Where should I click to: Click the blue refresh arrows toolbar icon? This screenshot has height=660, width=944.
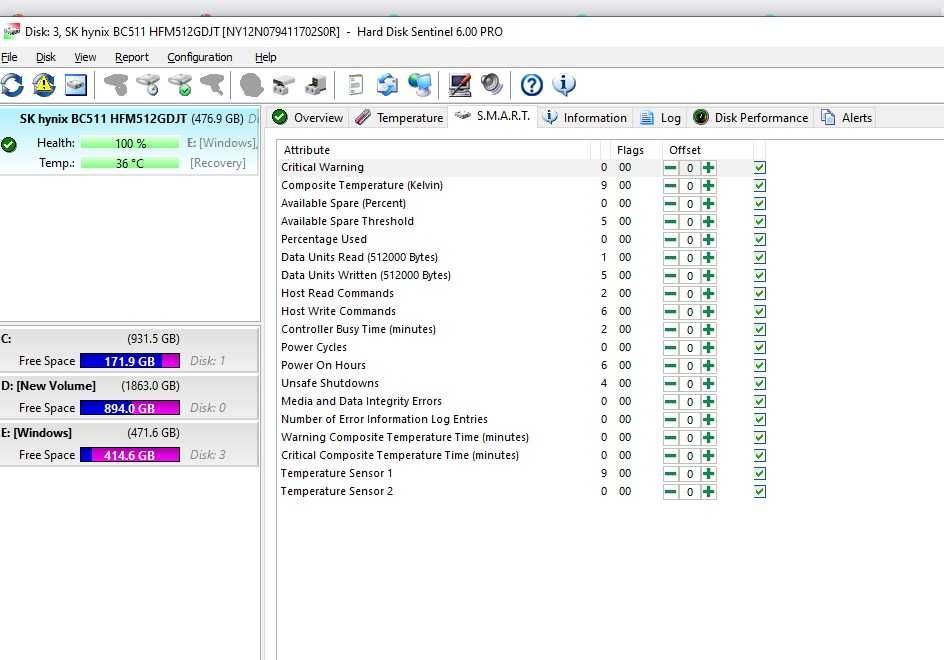point(12,85)
